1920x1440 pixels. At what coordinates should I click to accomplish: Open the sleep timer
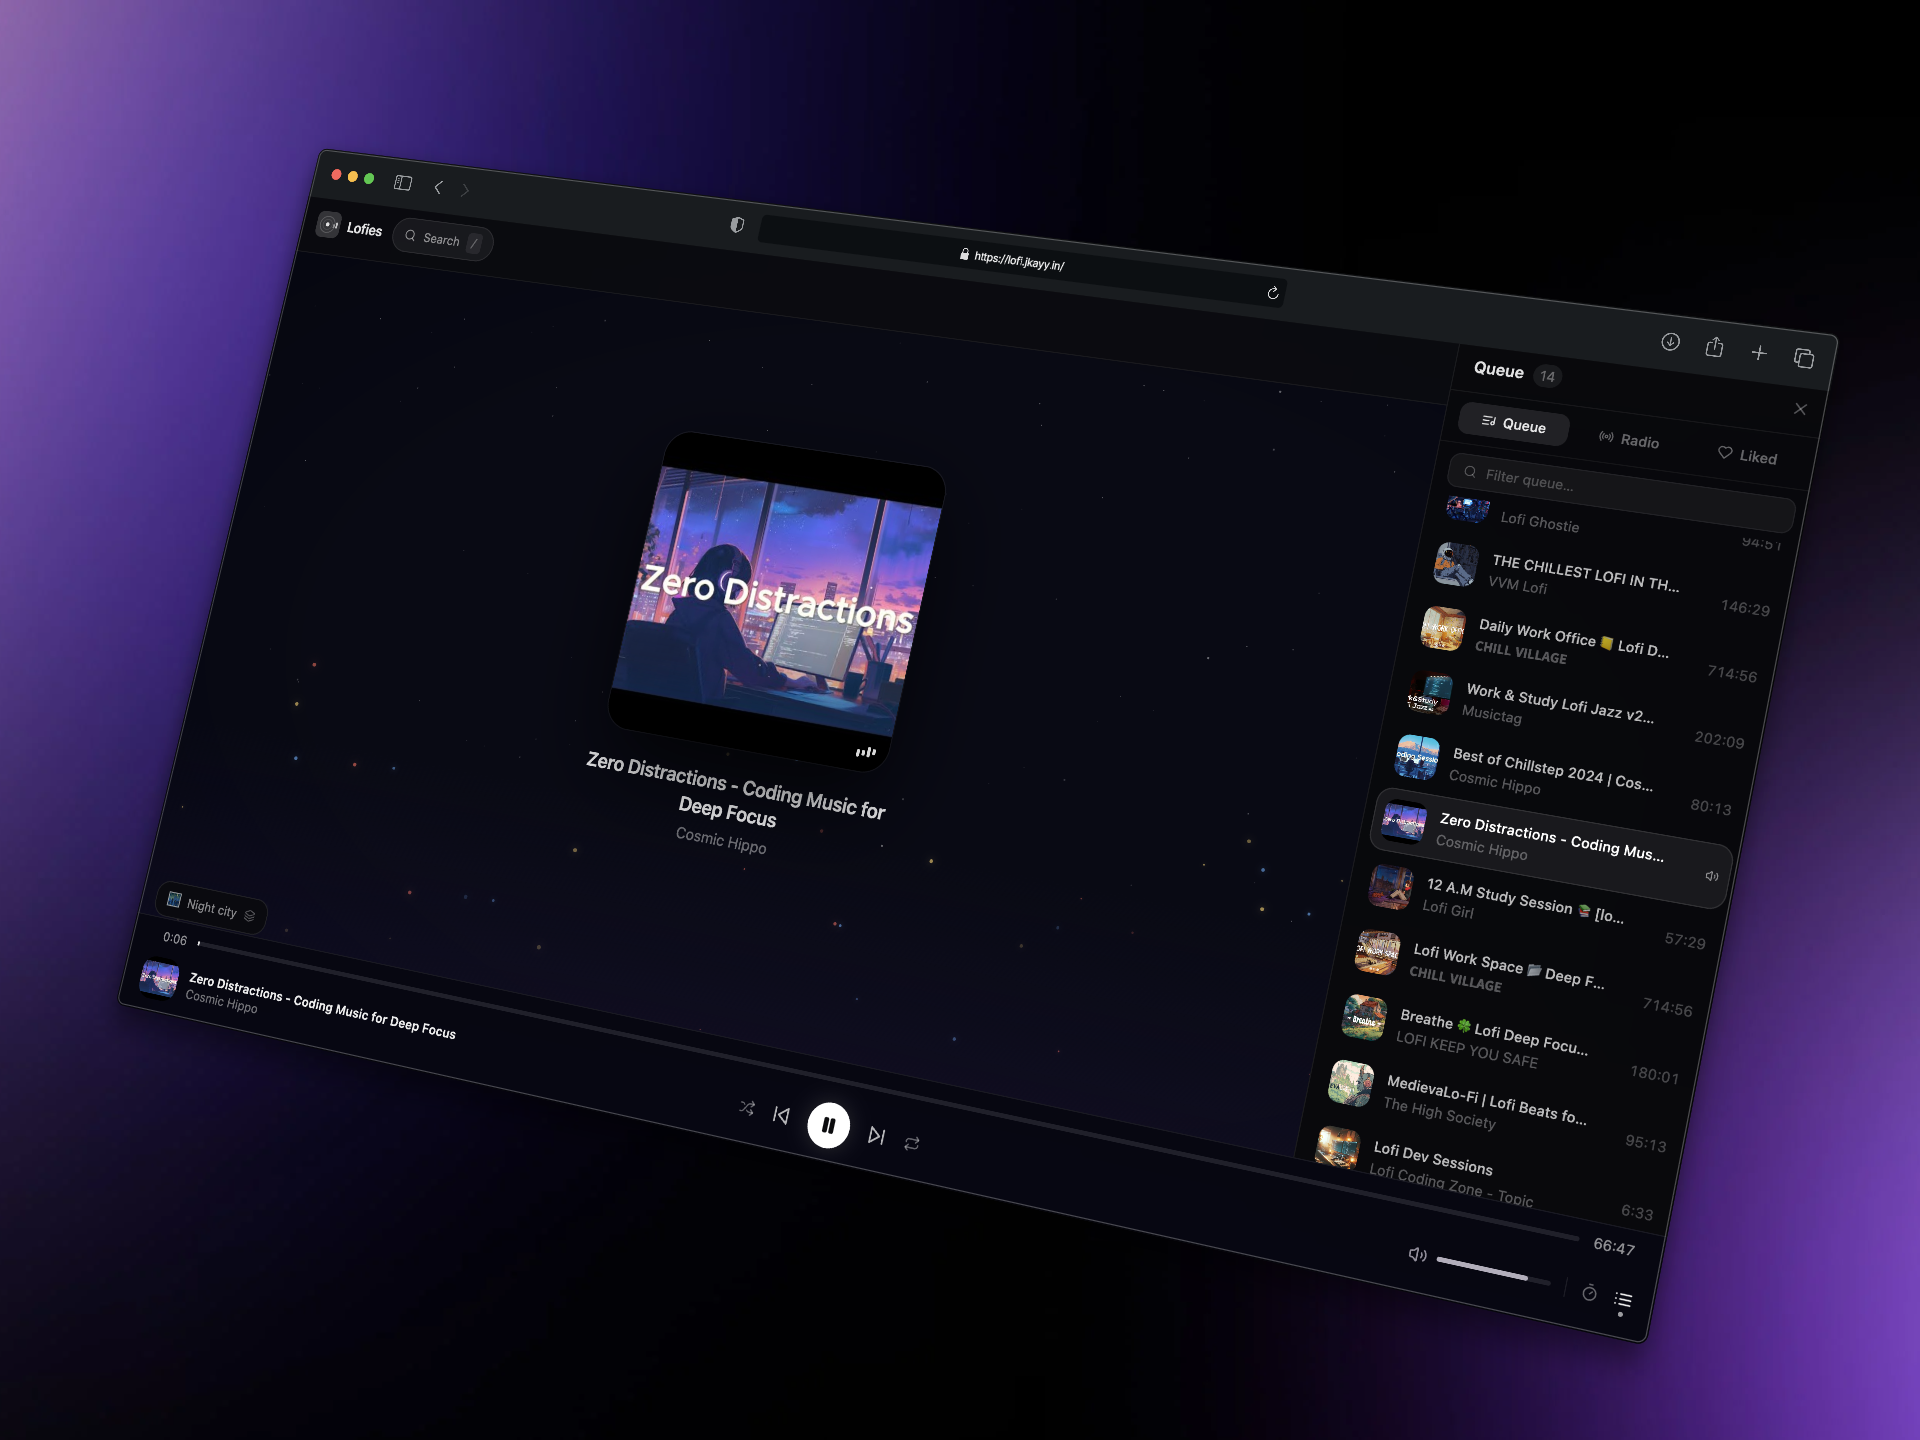1589,1293
